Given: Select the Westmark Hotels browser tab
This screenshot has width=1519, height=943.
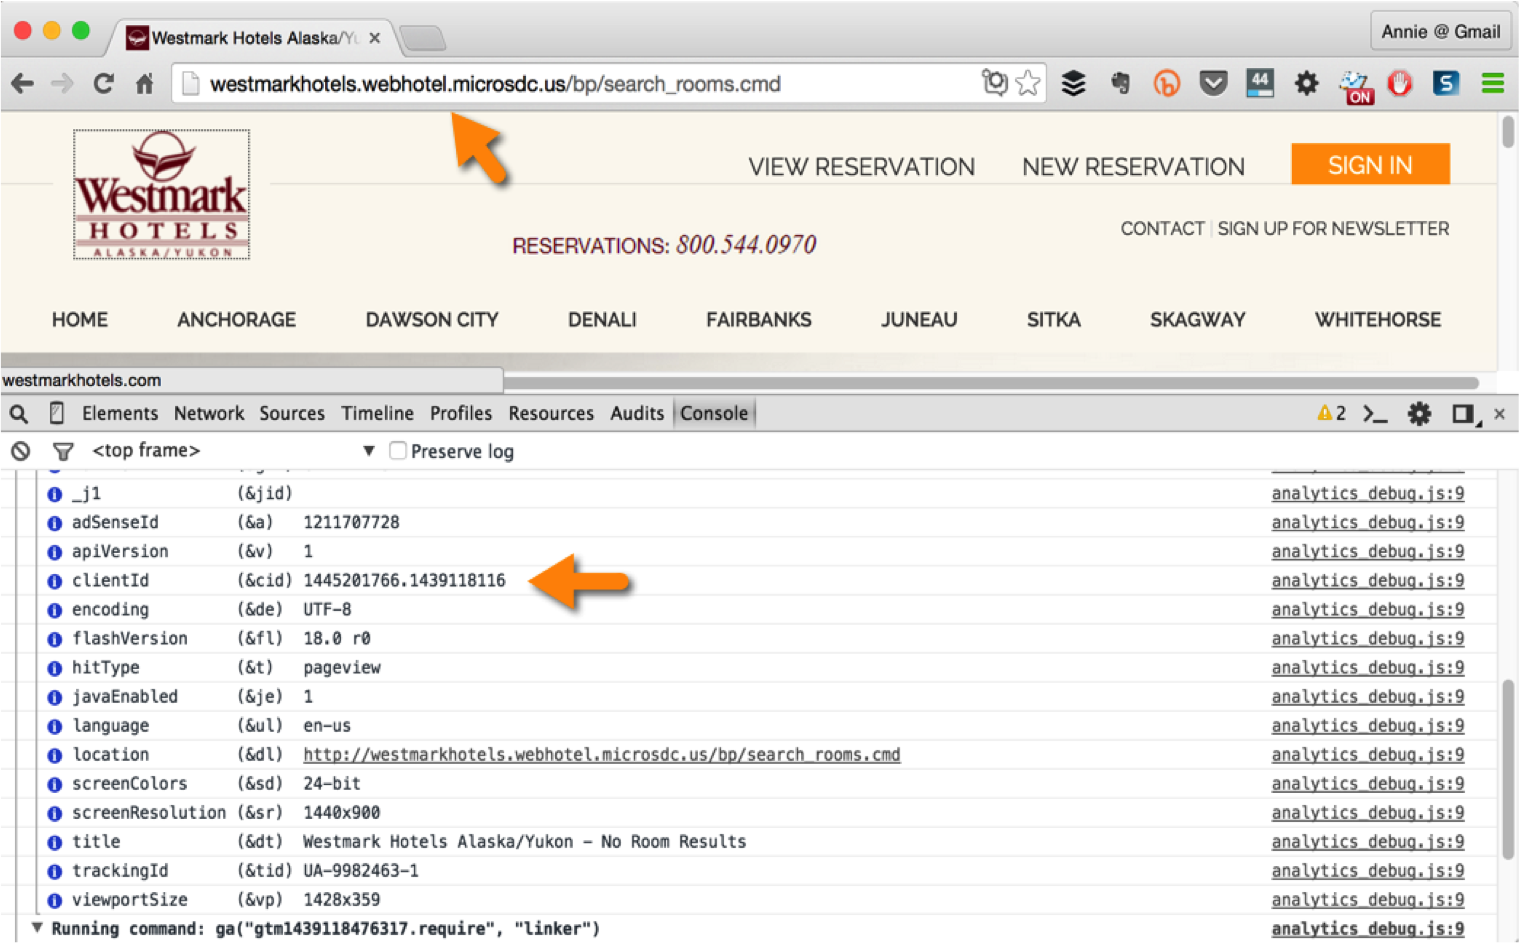Looking at the screenshot, I should pos(250,38).
